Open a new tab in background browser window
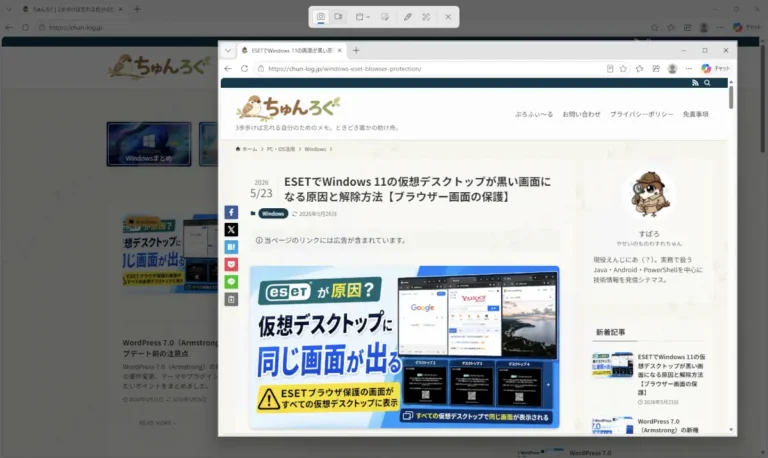 point(137,9)
